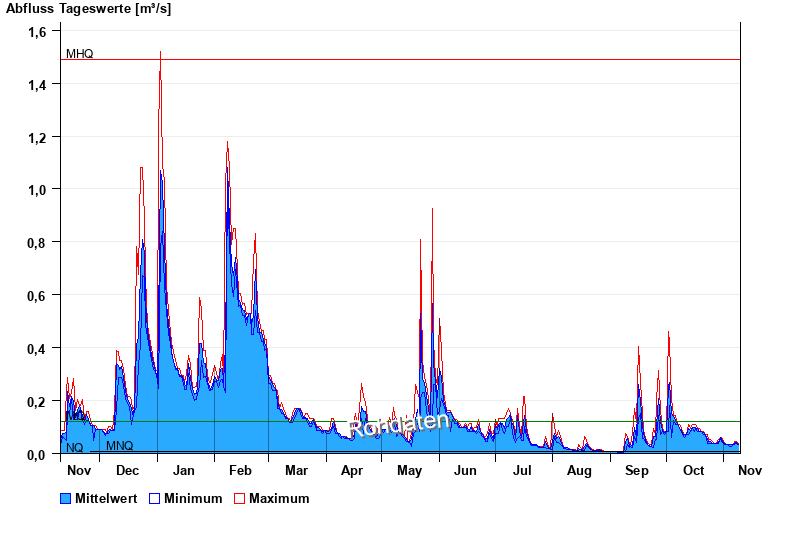Click the 1,0 y-axis tick label
This screenshot has height=550, width=800.
click(37, 190)
